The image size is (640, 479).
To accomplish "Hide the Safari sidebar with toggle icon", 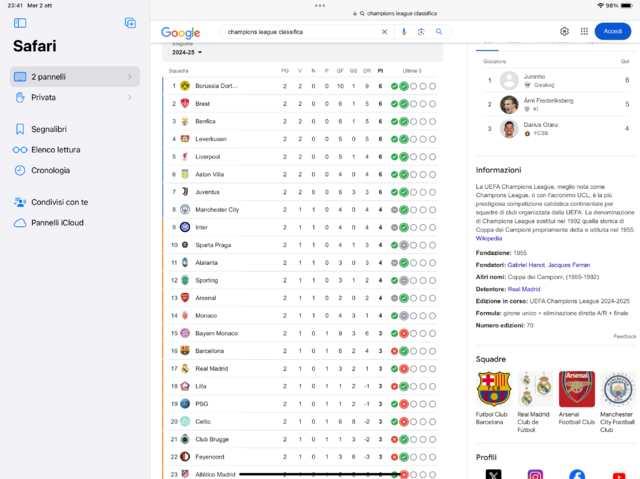I will (20, 23).
